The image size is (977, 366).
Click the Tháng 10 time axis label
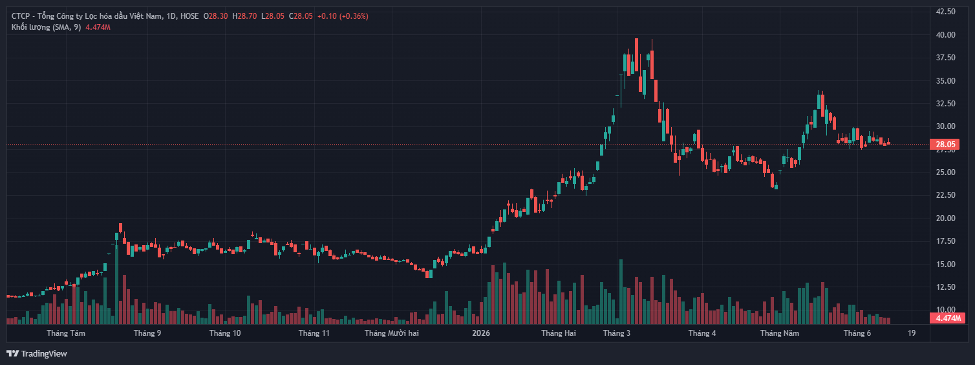coord(226,334)
